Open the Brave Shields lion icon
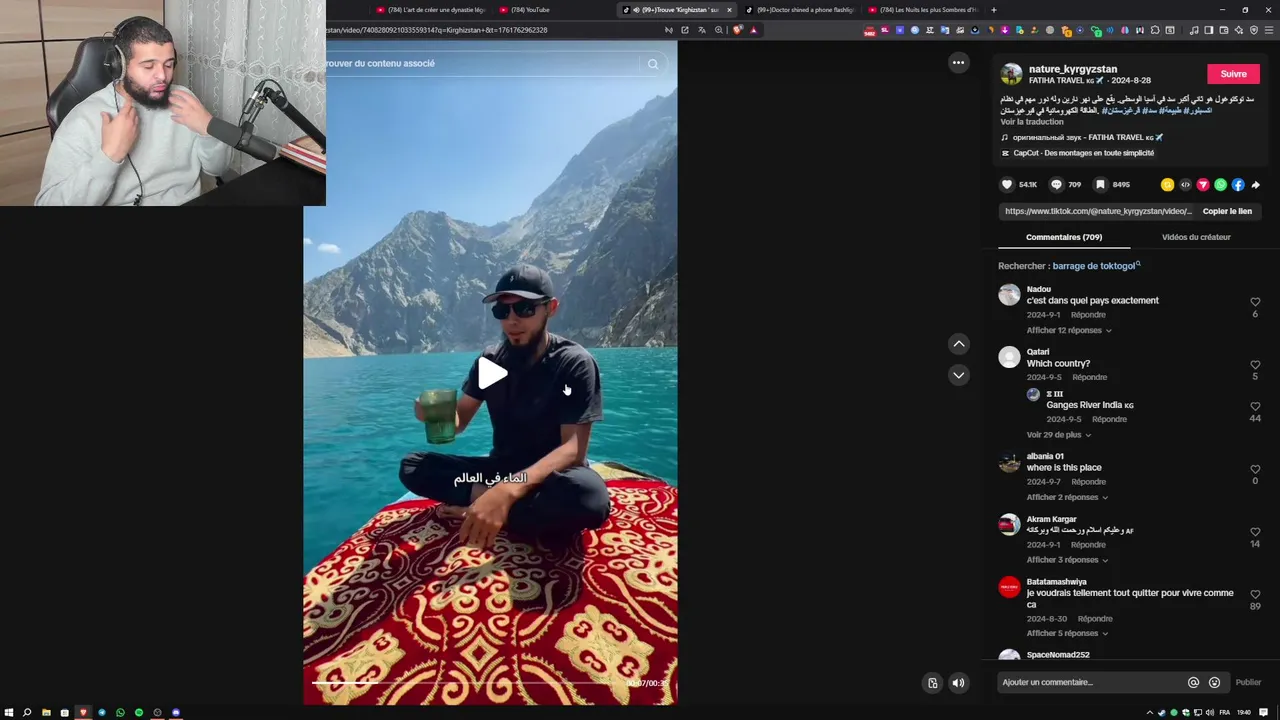 click(738, 30)
